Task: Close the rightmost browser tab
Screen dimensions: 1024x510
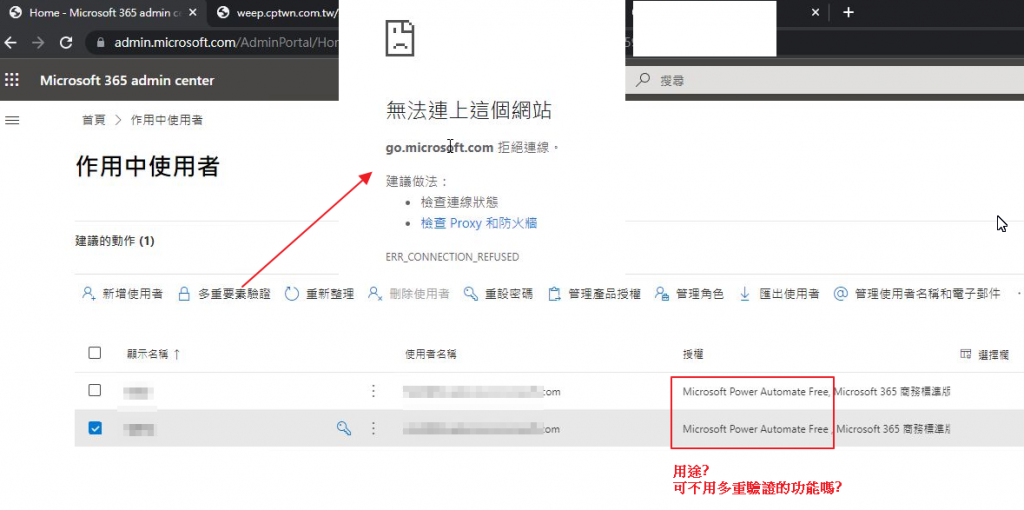Action: pyautogui.click(x=815, y=12)
